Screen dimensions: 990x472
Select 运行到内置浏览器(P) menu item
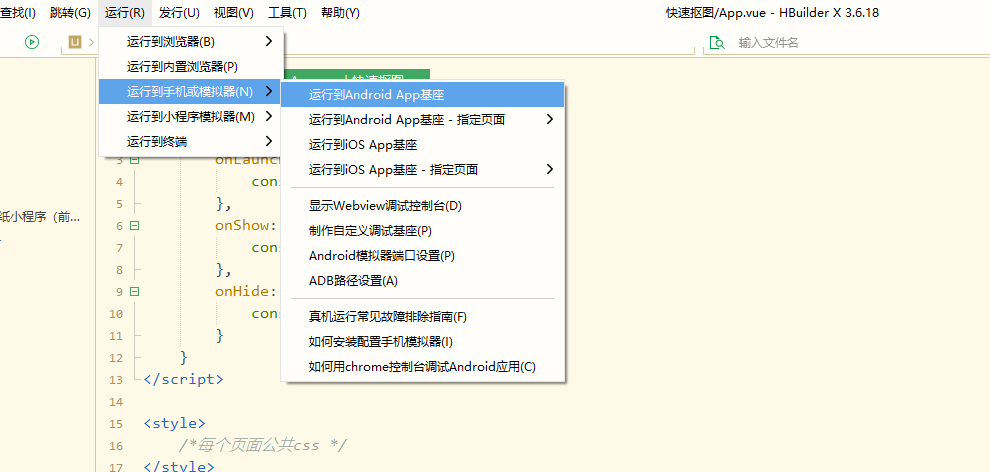coord(191,66)
